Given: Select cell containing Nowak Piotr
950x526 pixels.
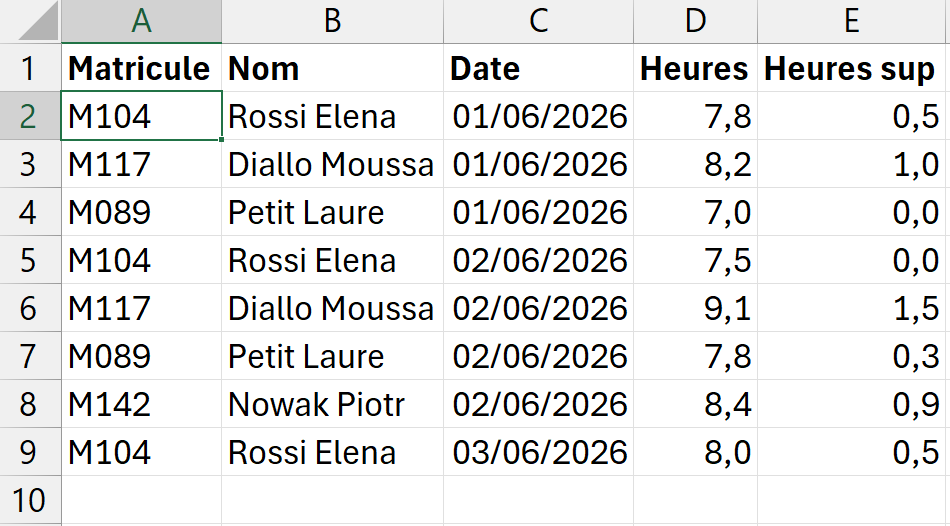Looking at the screenshot, I should tap(333, 404).
